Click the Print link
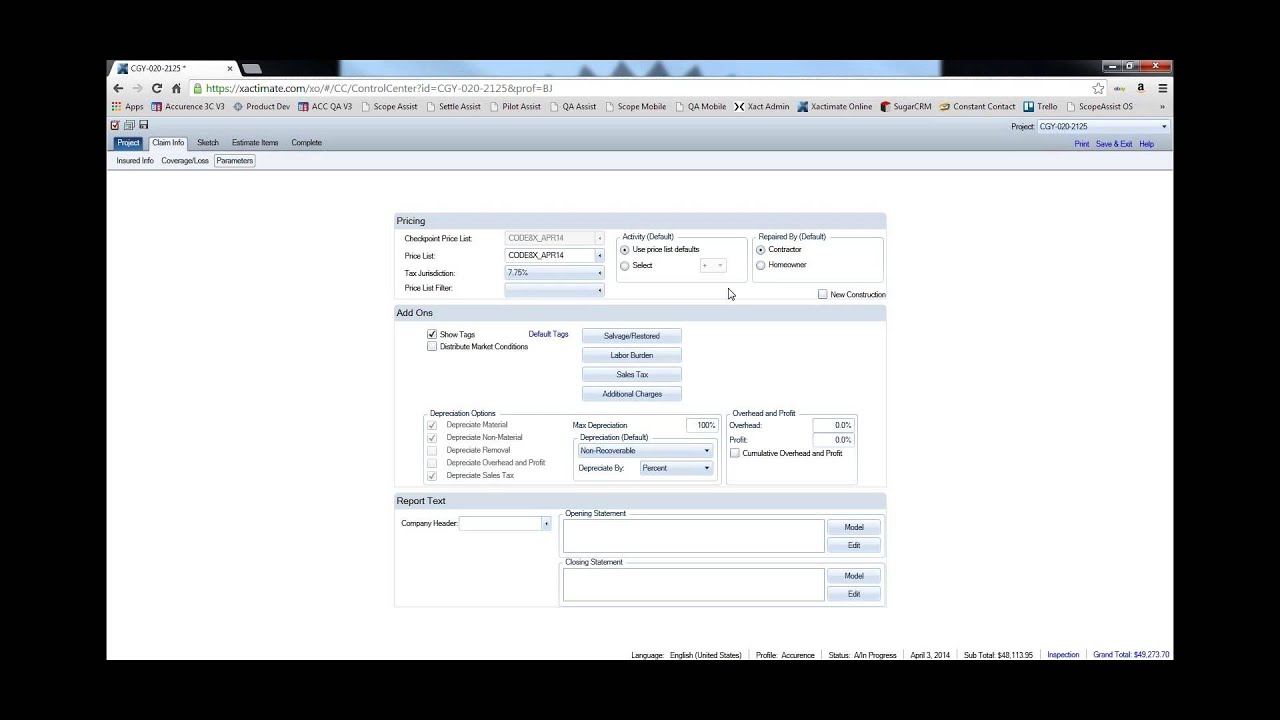The width and height of the screenshot is (1280, 720). click(x=1082, y=144)
